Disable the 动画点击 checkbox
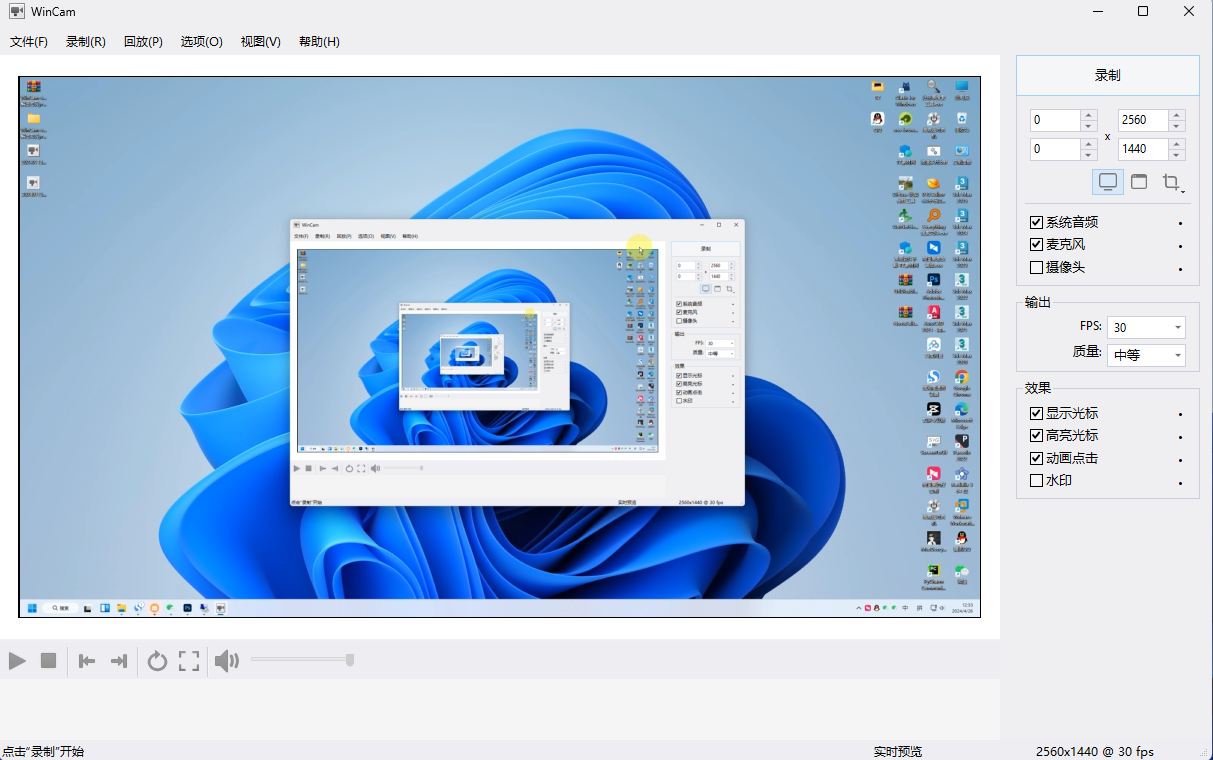 pyautogui.click(x=1036, y=459)
